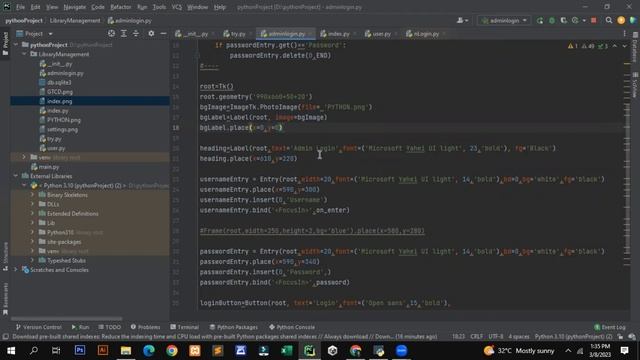Open the Tools menu
Image resolution: width=640 pixels, height=360 pixels.
click(159, 7)
